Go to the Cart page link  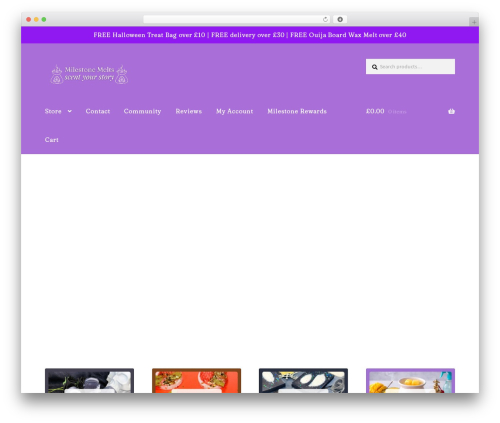(52, 140)
